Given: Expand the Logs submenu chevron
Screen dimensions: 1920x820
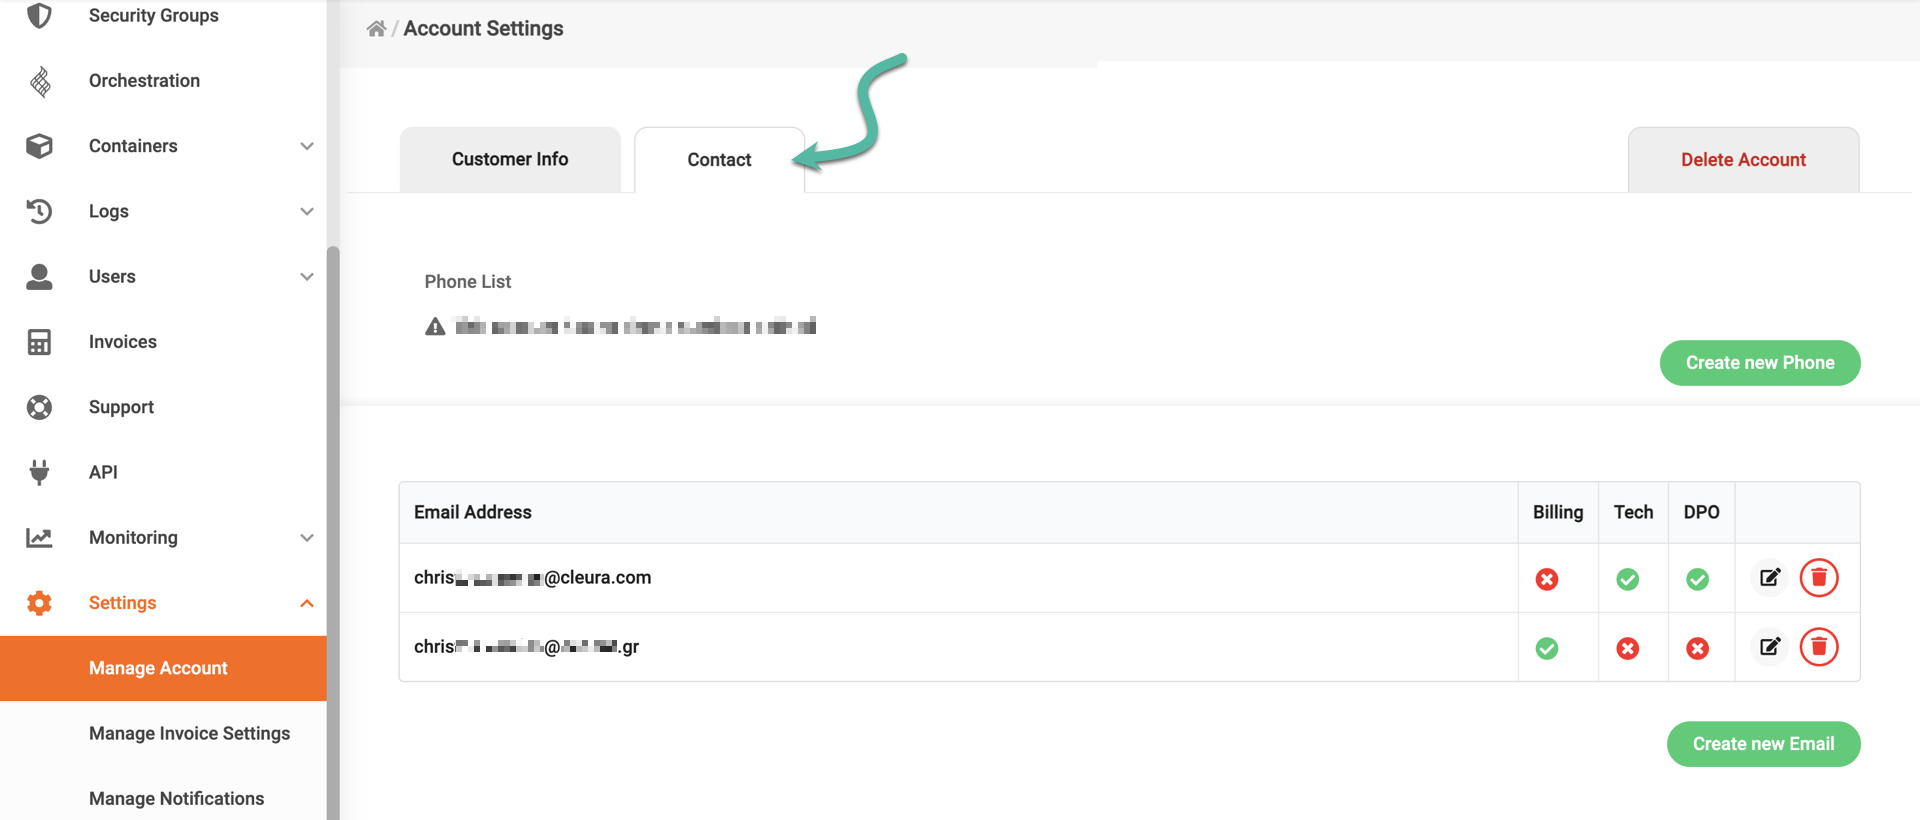Looking at the screenshot, I should (307, 211).
